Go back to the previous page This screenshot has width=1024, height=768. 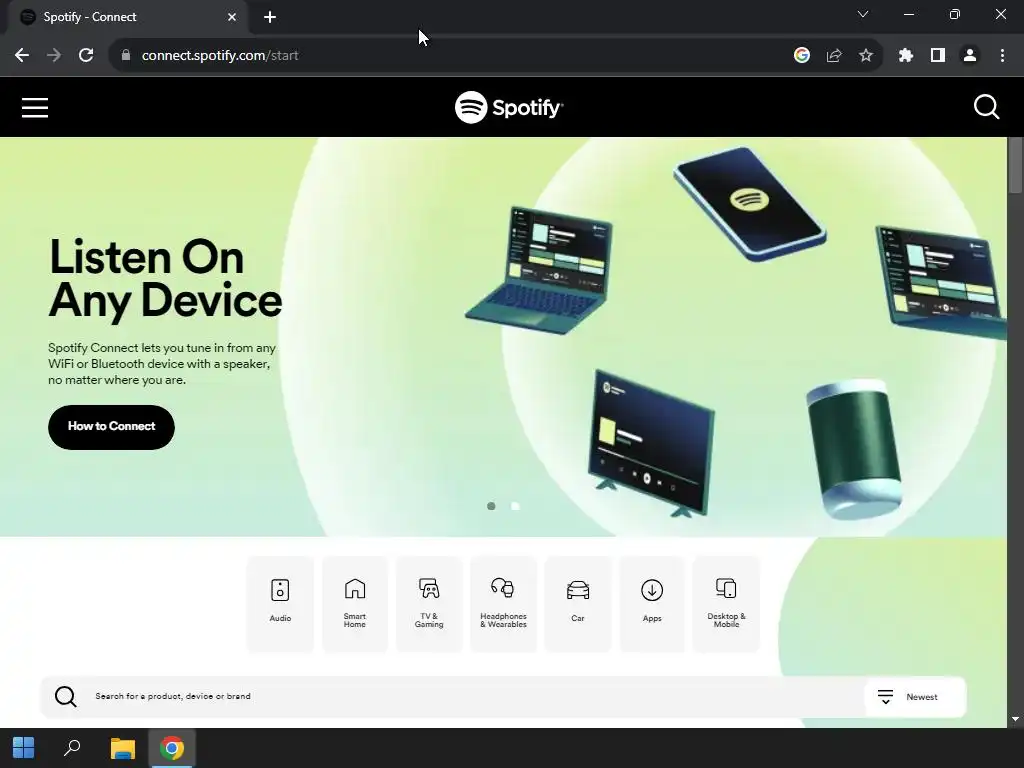click(x=22, y=56)
